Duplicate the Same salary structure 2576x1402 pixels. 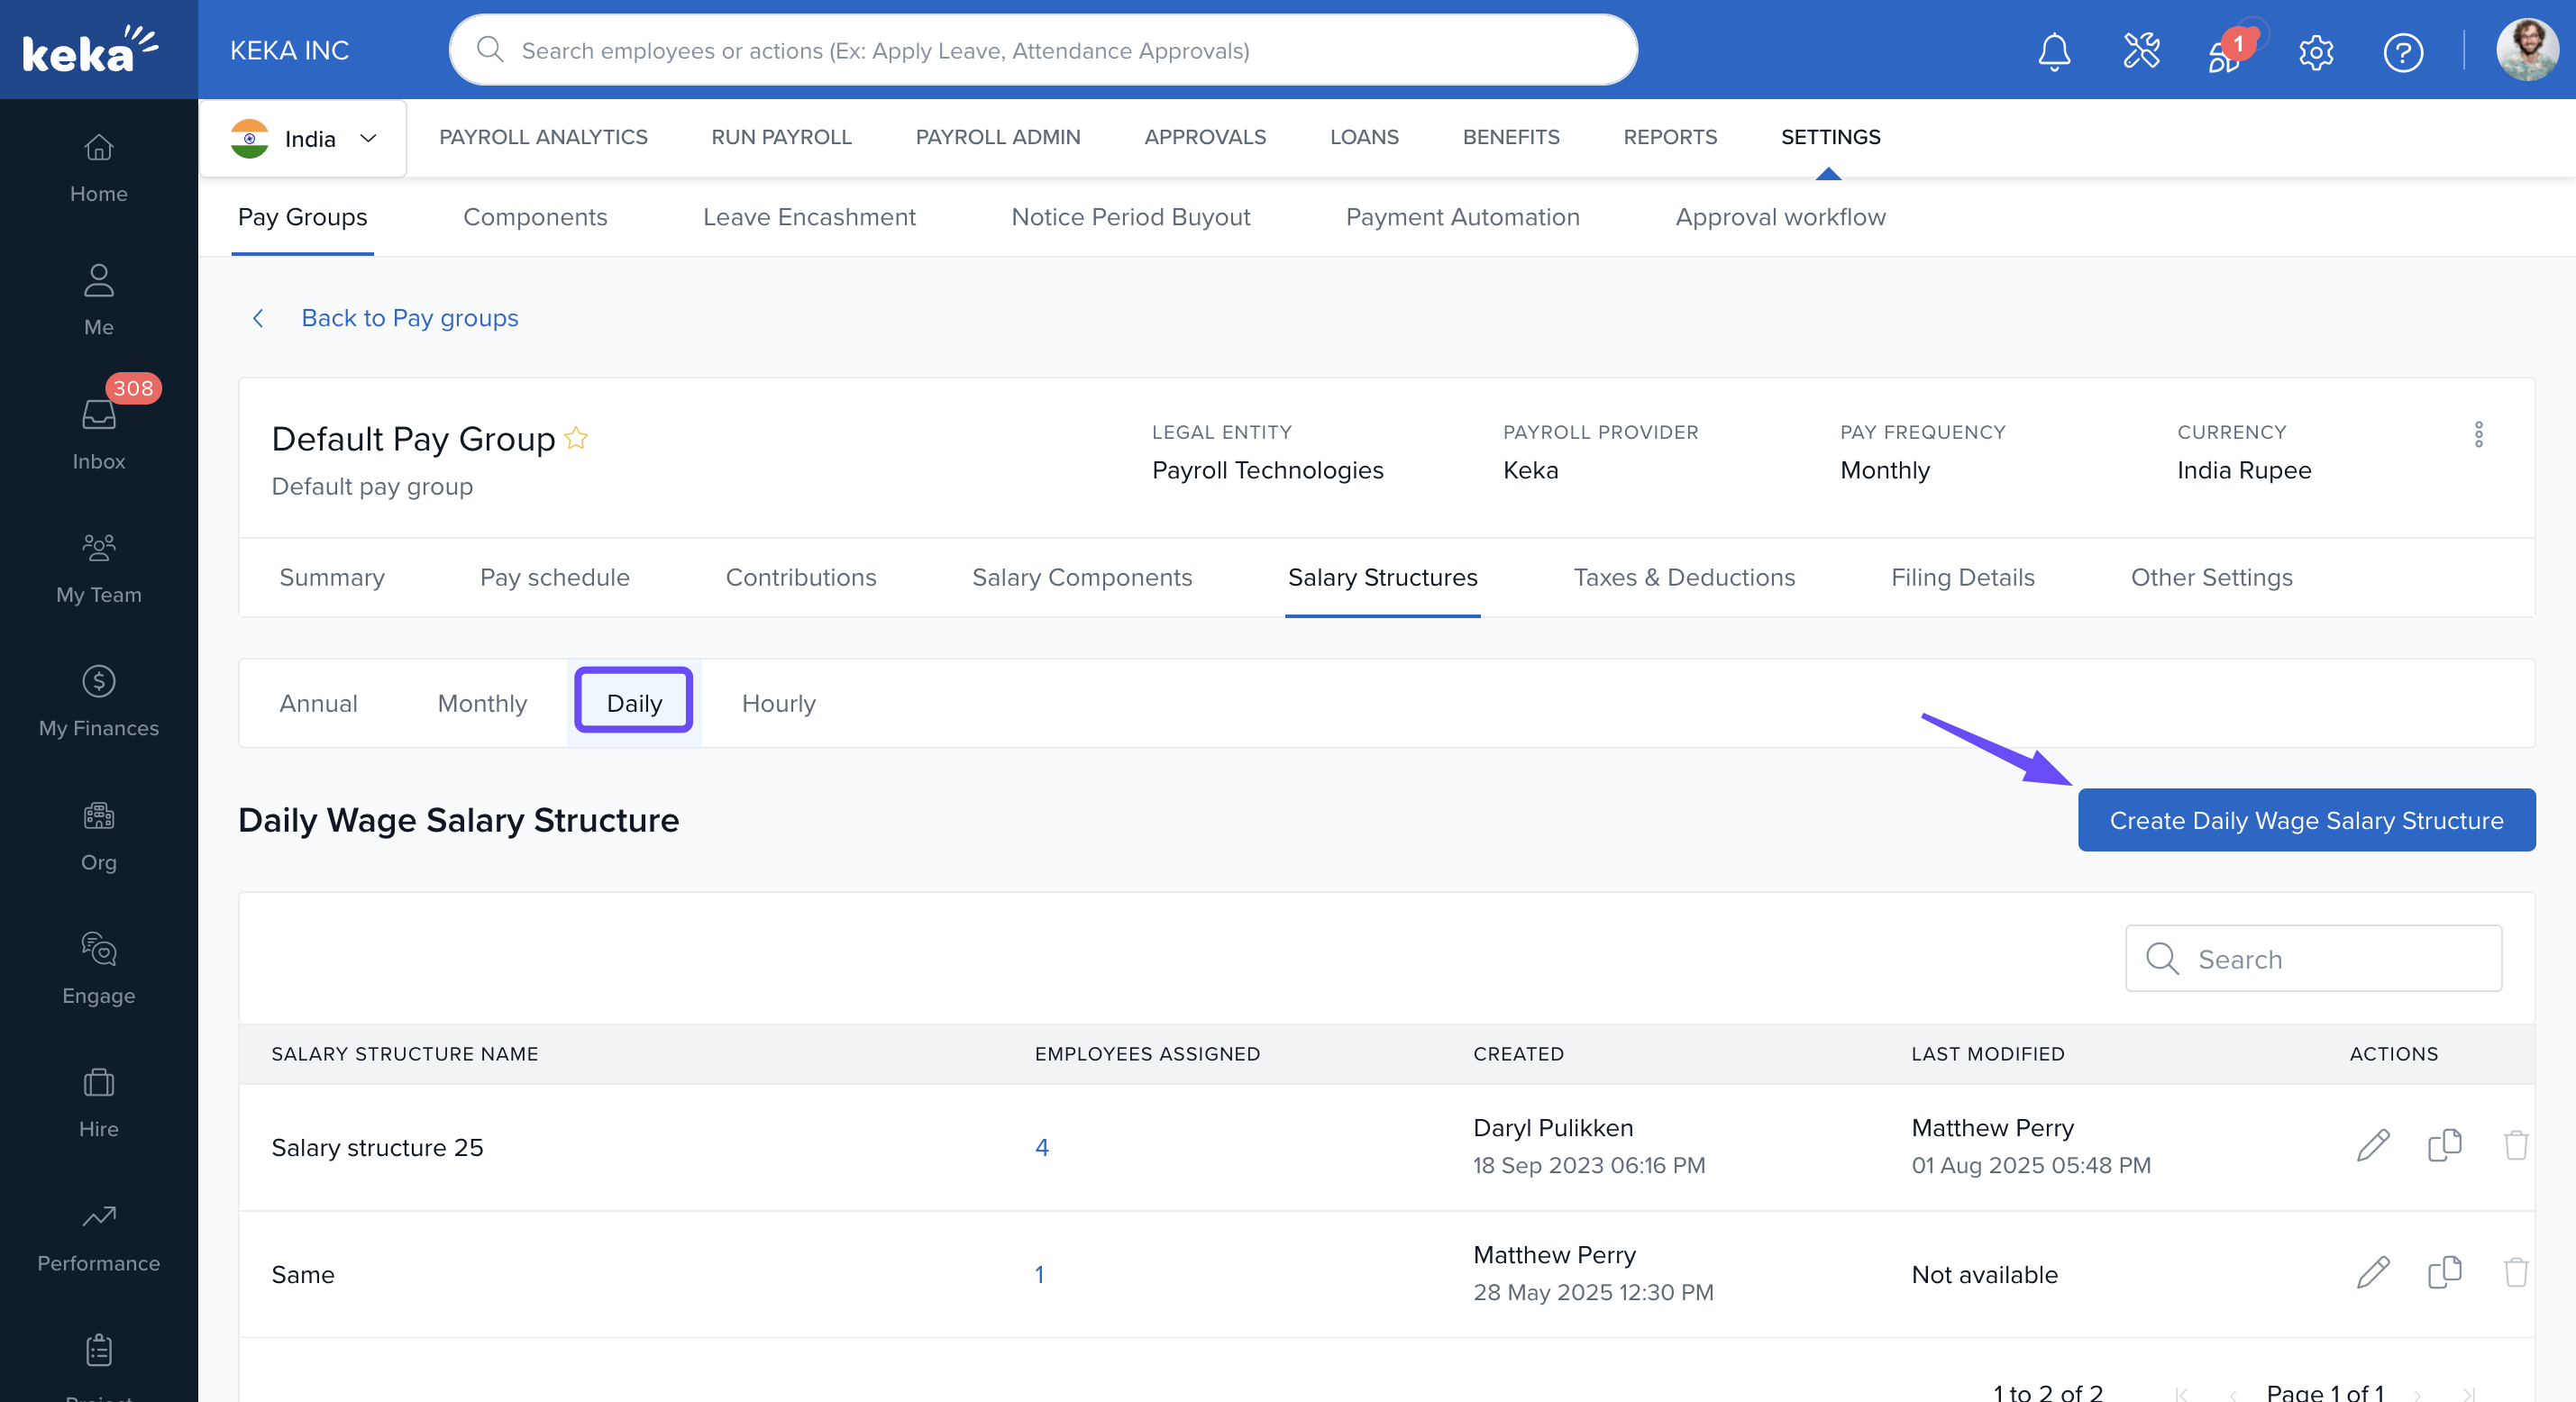[x=2444, y=1273]
